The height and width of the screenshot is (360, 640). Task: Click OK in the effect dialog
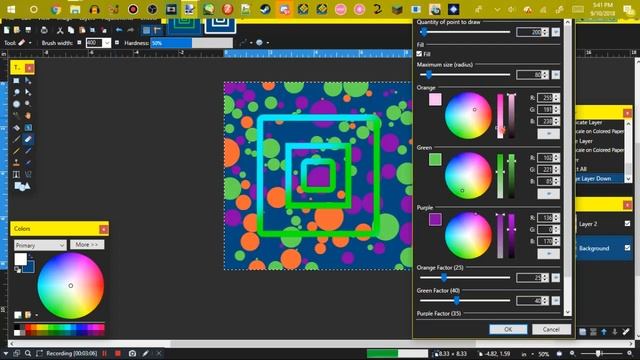pos(508,329)
